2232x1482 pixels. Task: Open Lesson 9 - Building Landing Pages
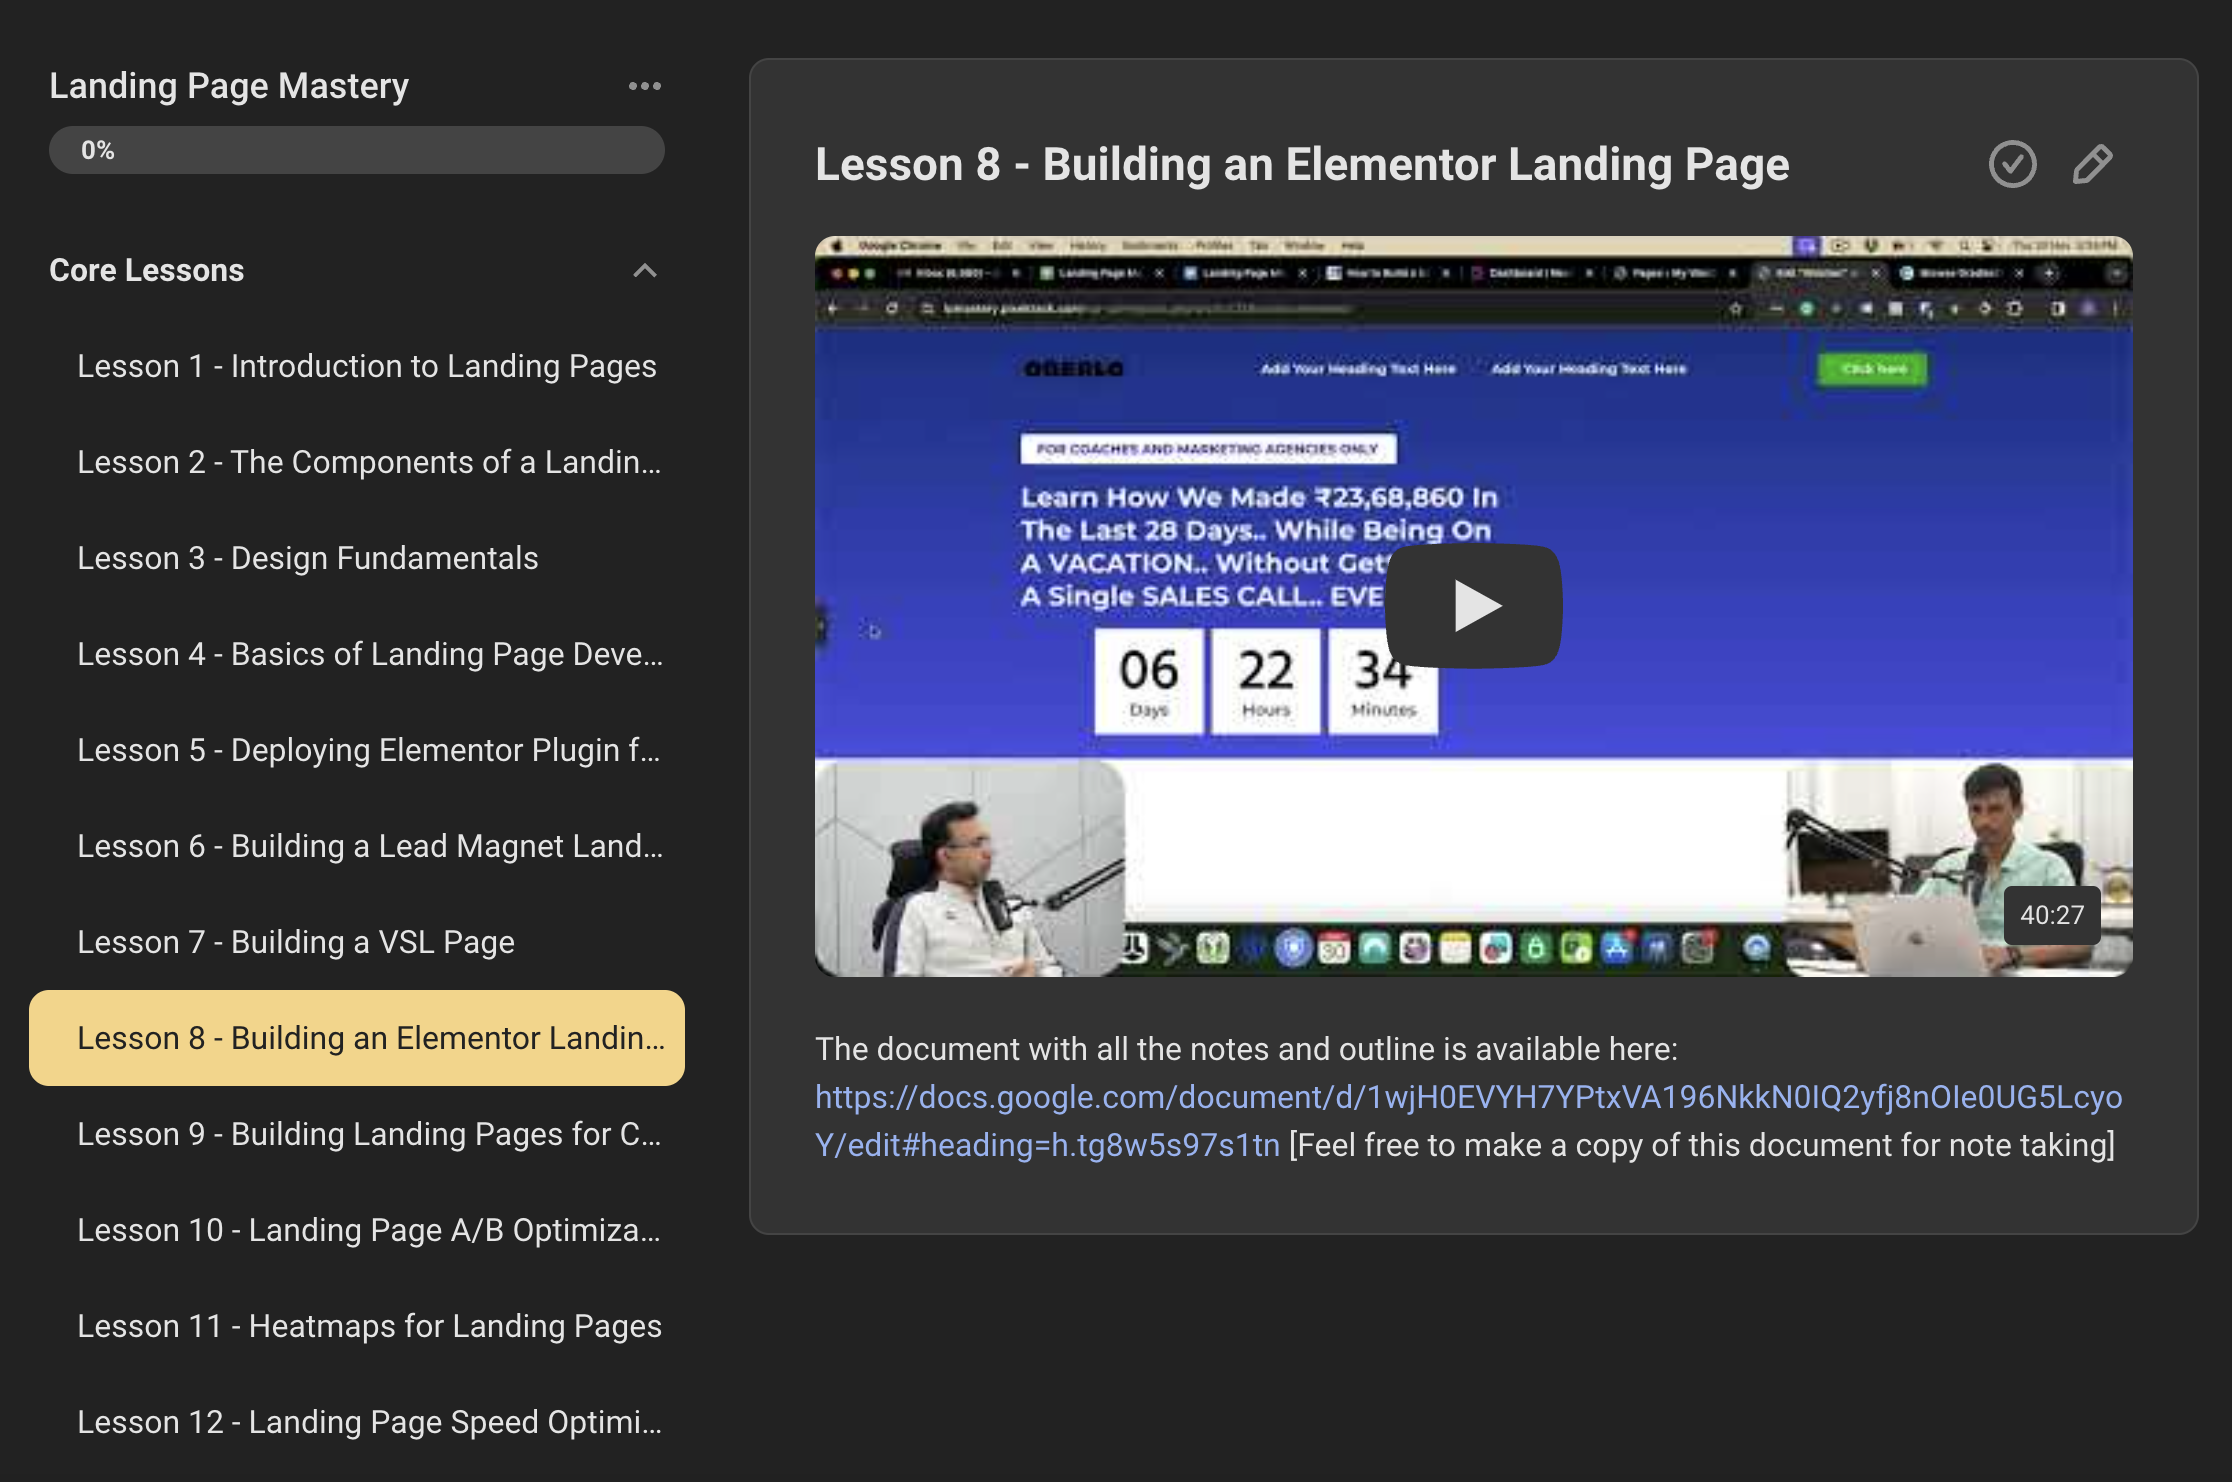(x=369, y=1134)
